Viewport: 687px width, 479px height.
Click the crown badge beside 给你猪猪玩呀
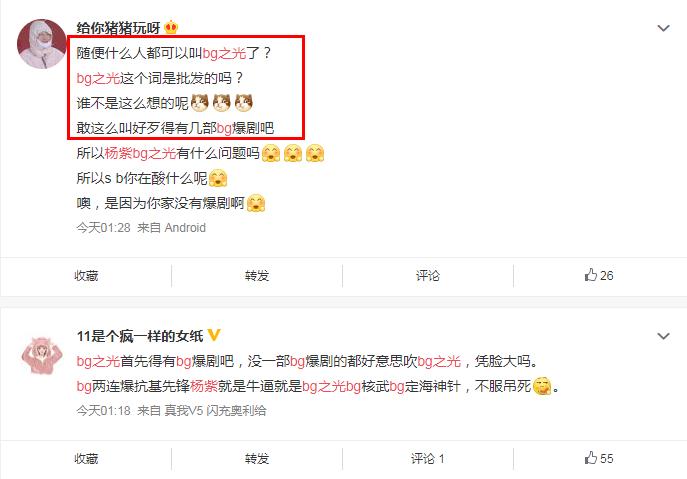point(171,28)
